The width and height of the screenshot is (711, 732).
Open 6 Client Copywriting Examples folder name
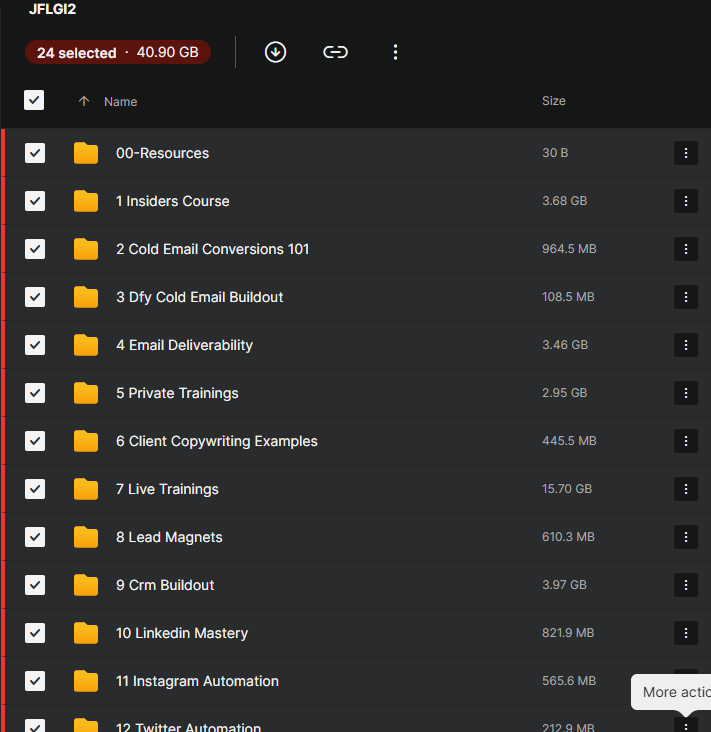click(x=217, y=441)
